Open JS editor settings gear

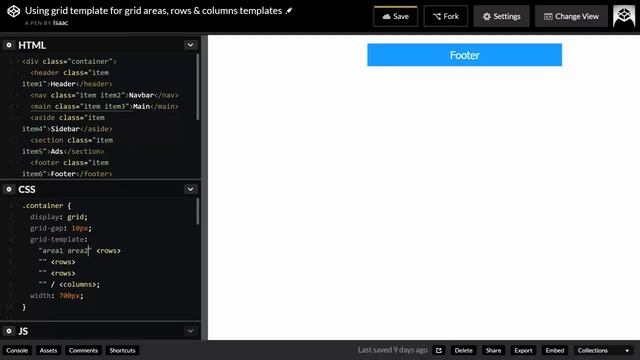[x=9, y=331]
